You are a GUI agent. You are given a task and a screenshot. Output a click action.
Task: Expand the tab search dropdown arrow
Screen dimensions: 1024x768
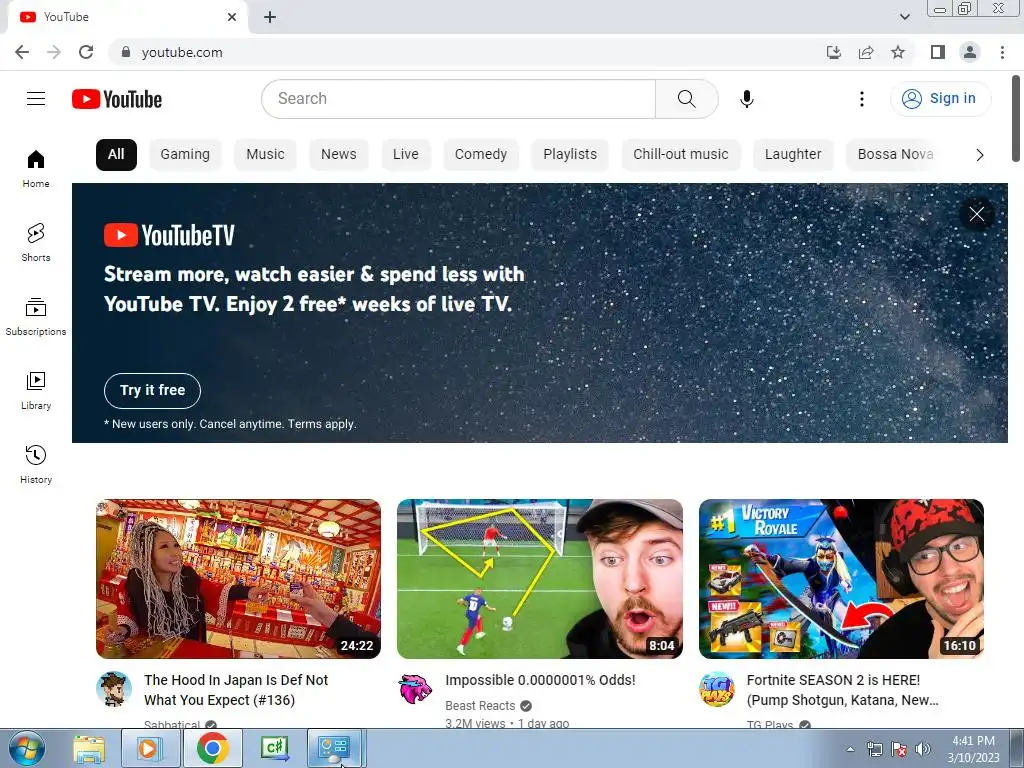coord(904,17)
